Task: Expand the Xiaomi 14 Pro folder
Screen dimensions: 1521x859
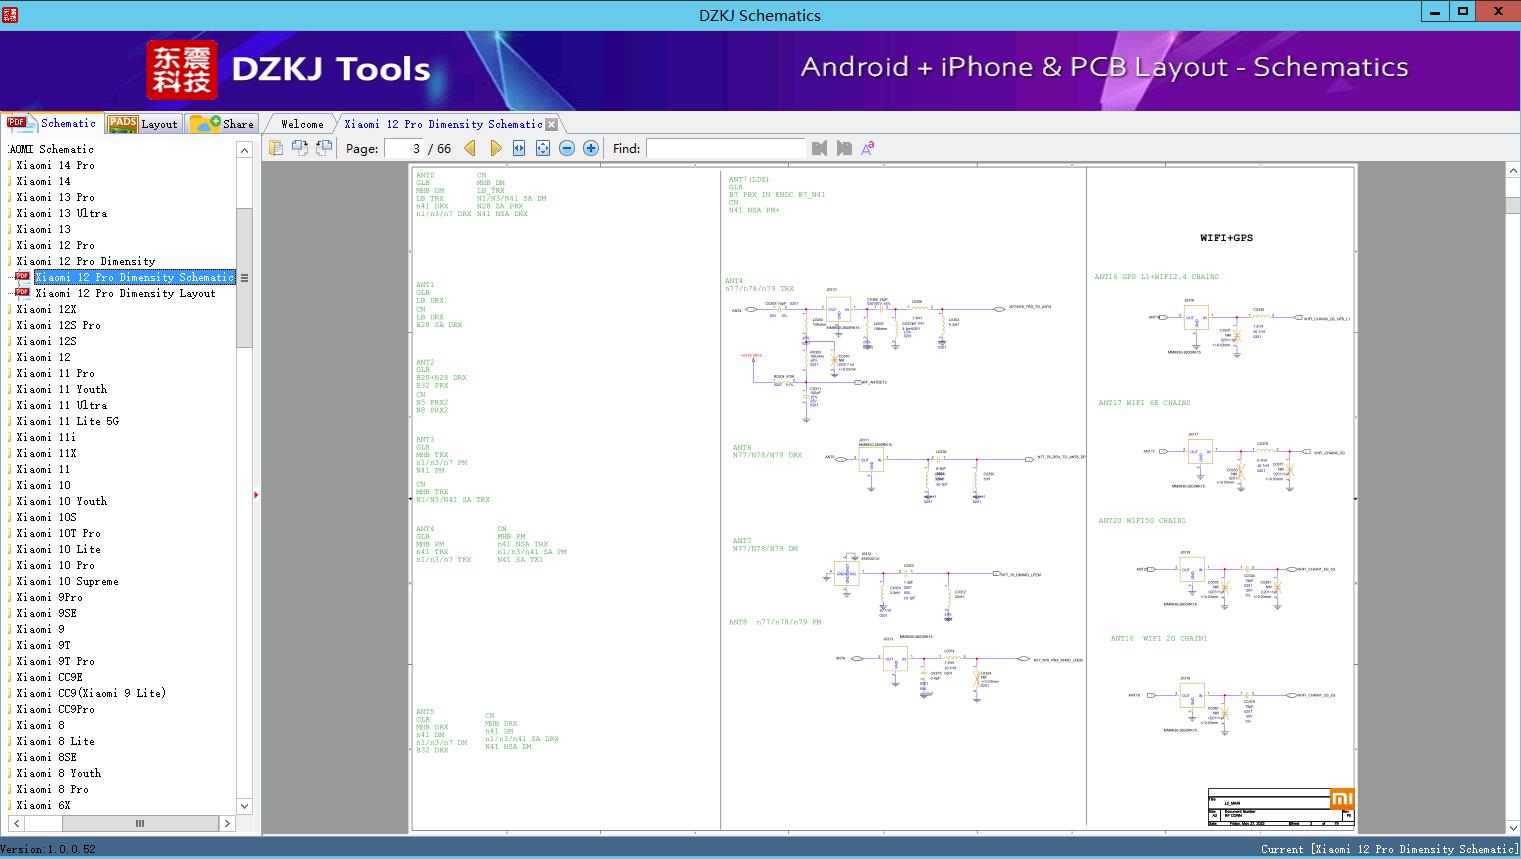Action: point(55,165)
